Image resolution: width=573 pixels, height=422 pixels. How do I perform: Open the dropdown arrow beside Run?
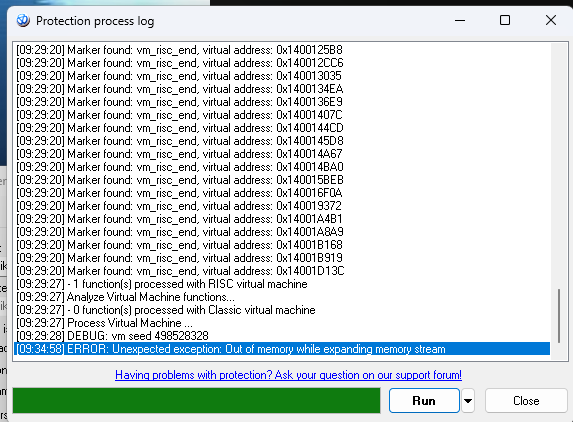coord(468,401)
